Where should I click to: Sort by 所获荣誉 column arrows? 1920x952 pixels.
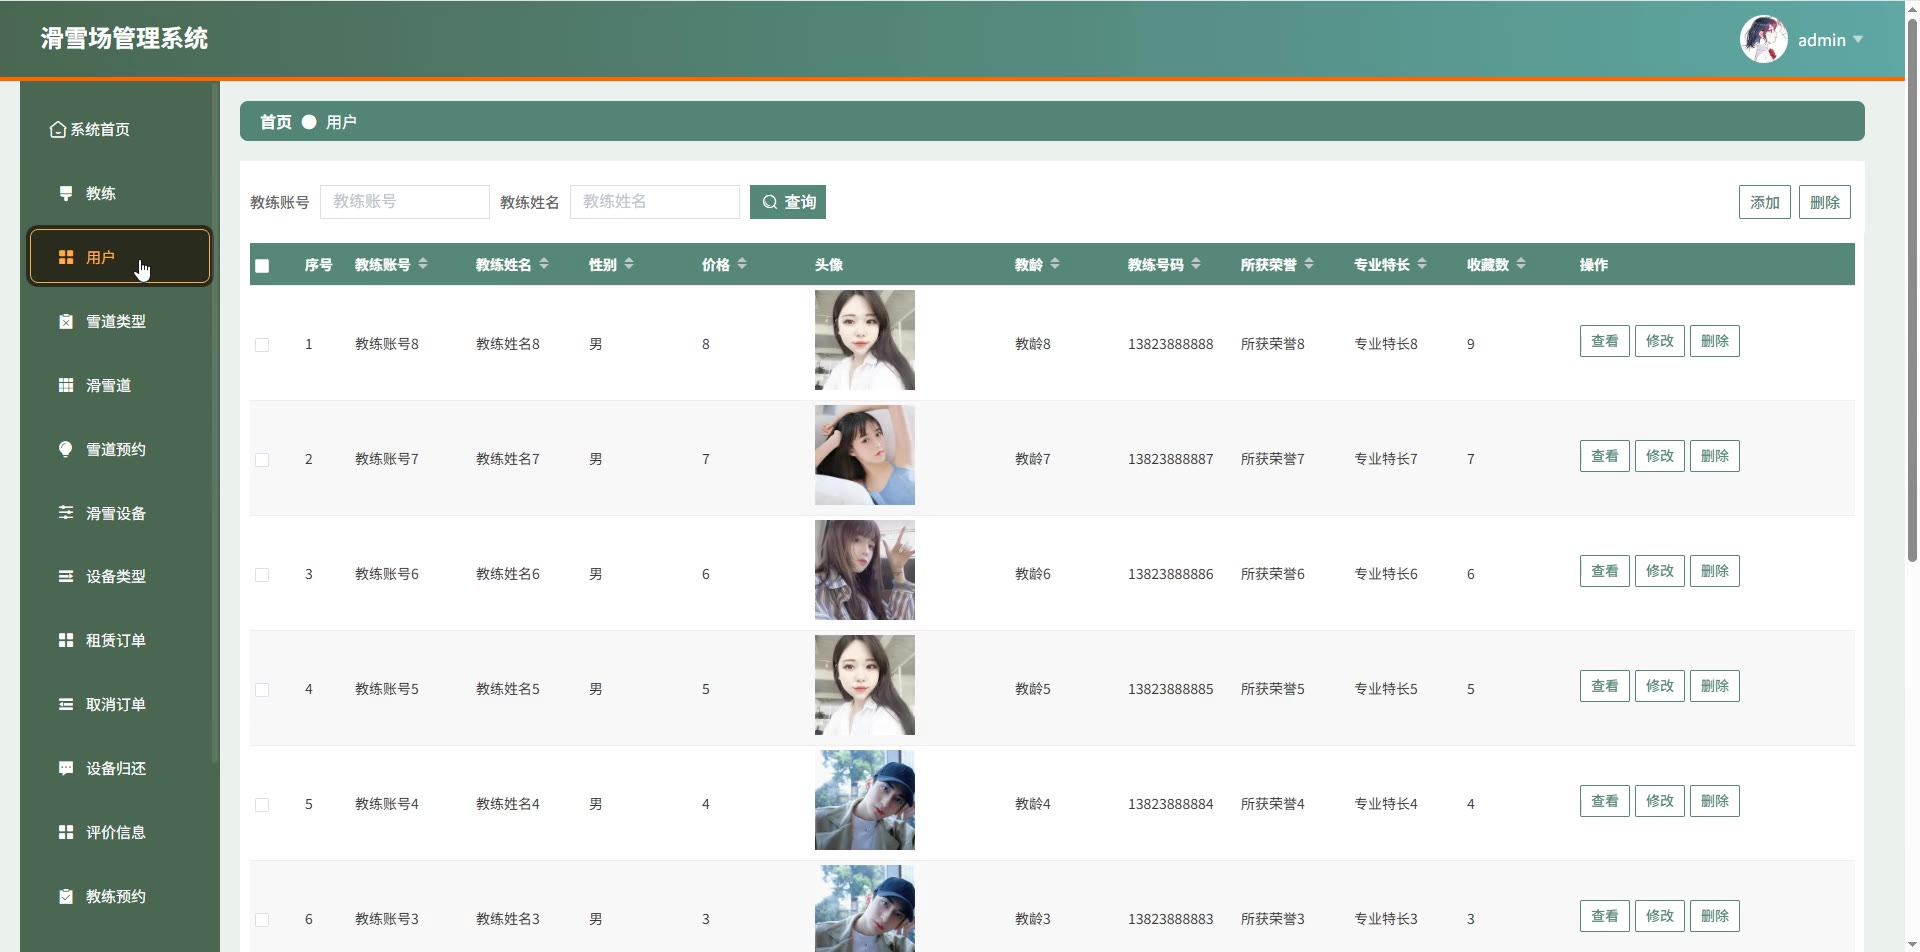1309,264
